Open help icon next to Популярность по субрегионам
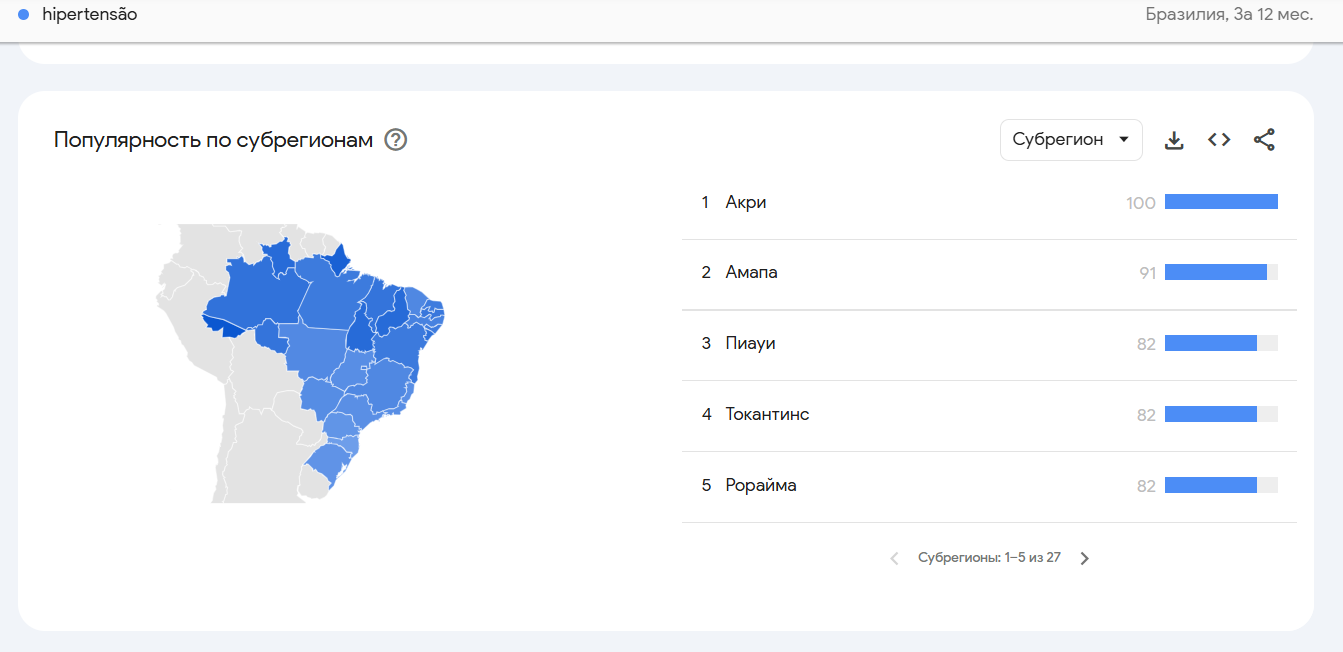 [x=396, y=140]
